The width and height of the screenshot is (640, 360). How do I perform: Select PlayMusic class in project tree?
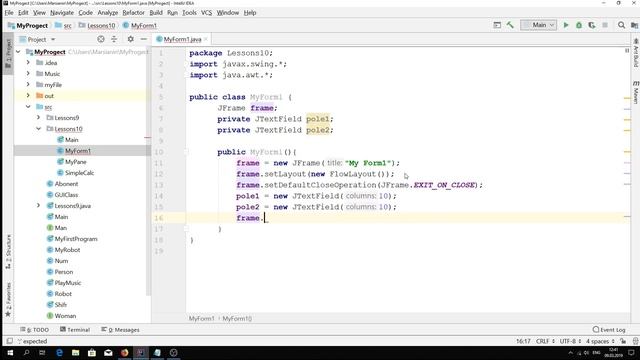(68, 282)
